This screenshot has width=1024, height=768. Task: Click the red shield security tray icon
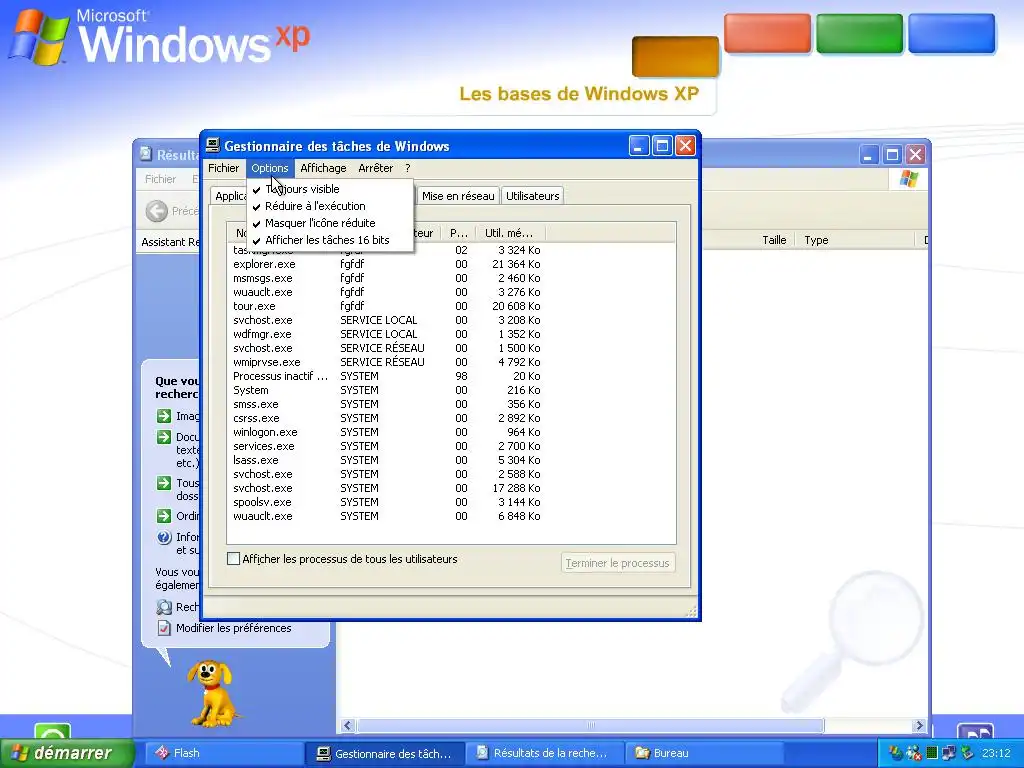pyautogui.click(x=914, y=753)
